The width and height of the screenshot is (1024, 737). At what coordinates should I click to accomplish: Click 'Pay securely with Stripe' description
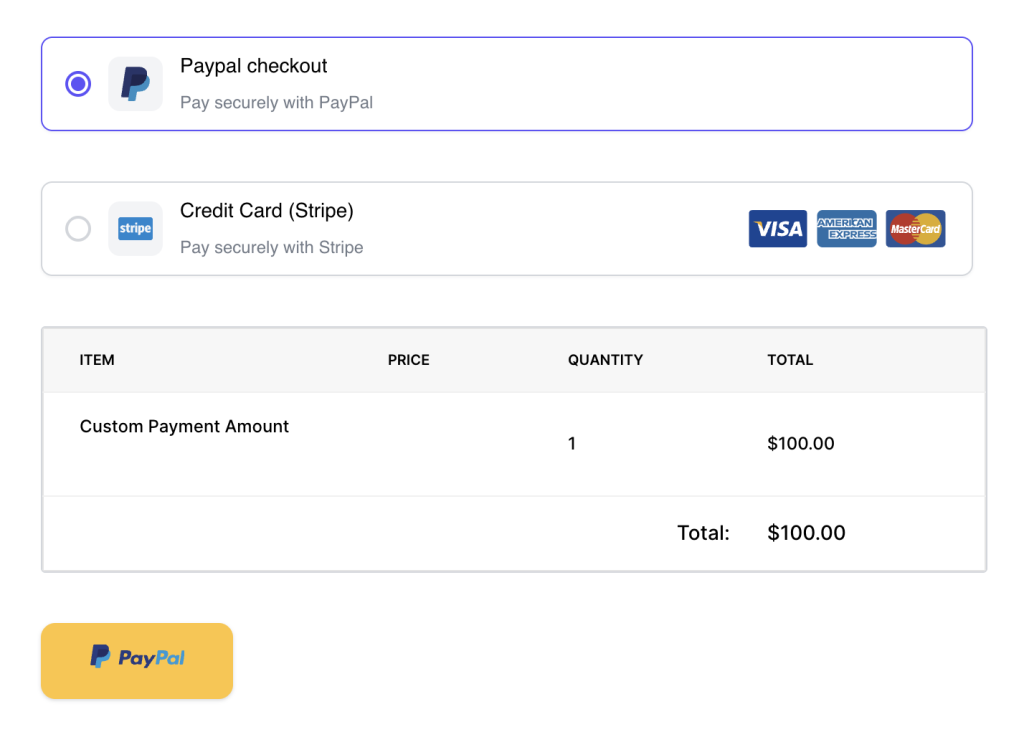tap(272, 247)
